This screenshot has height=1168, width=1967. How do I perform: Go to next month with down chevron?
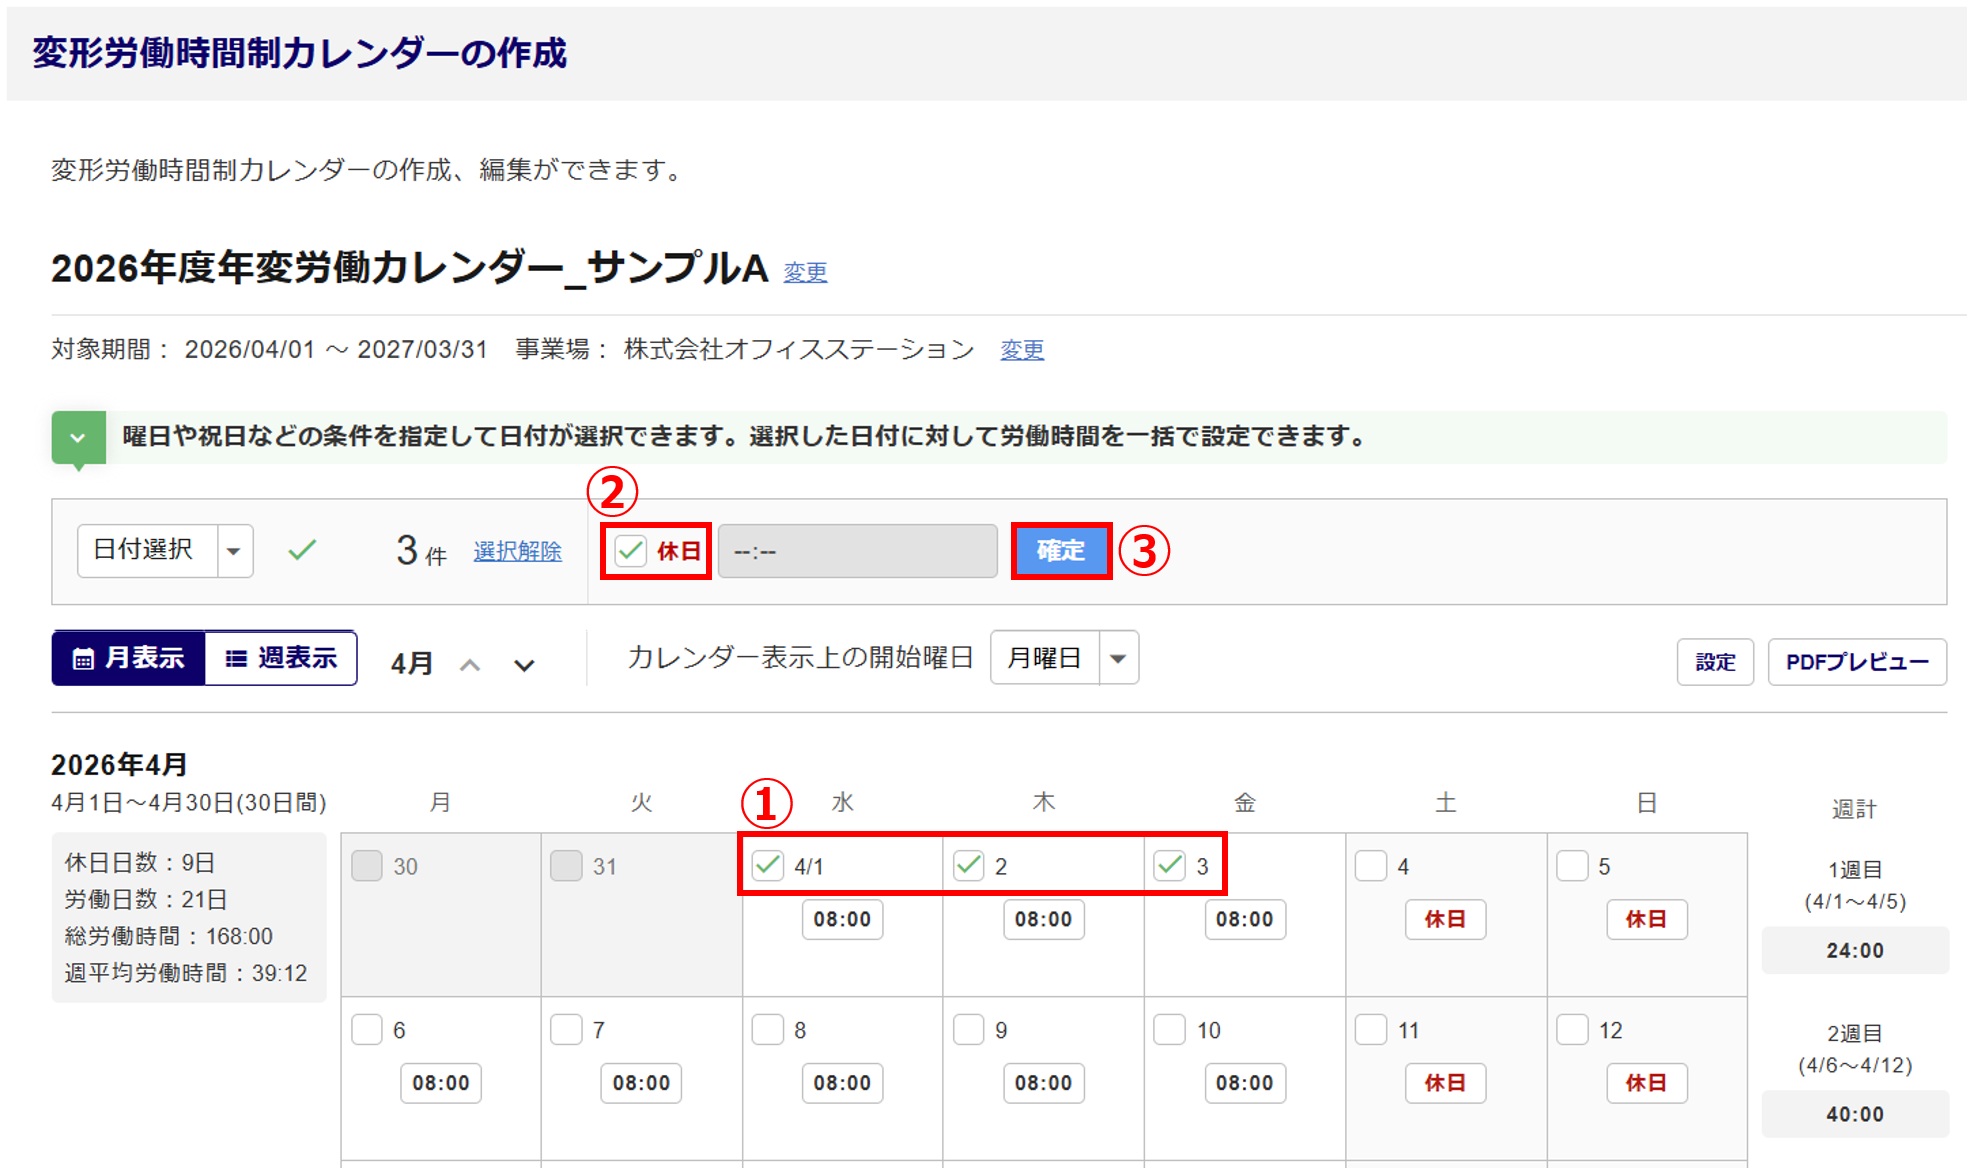524,664
